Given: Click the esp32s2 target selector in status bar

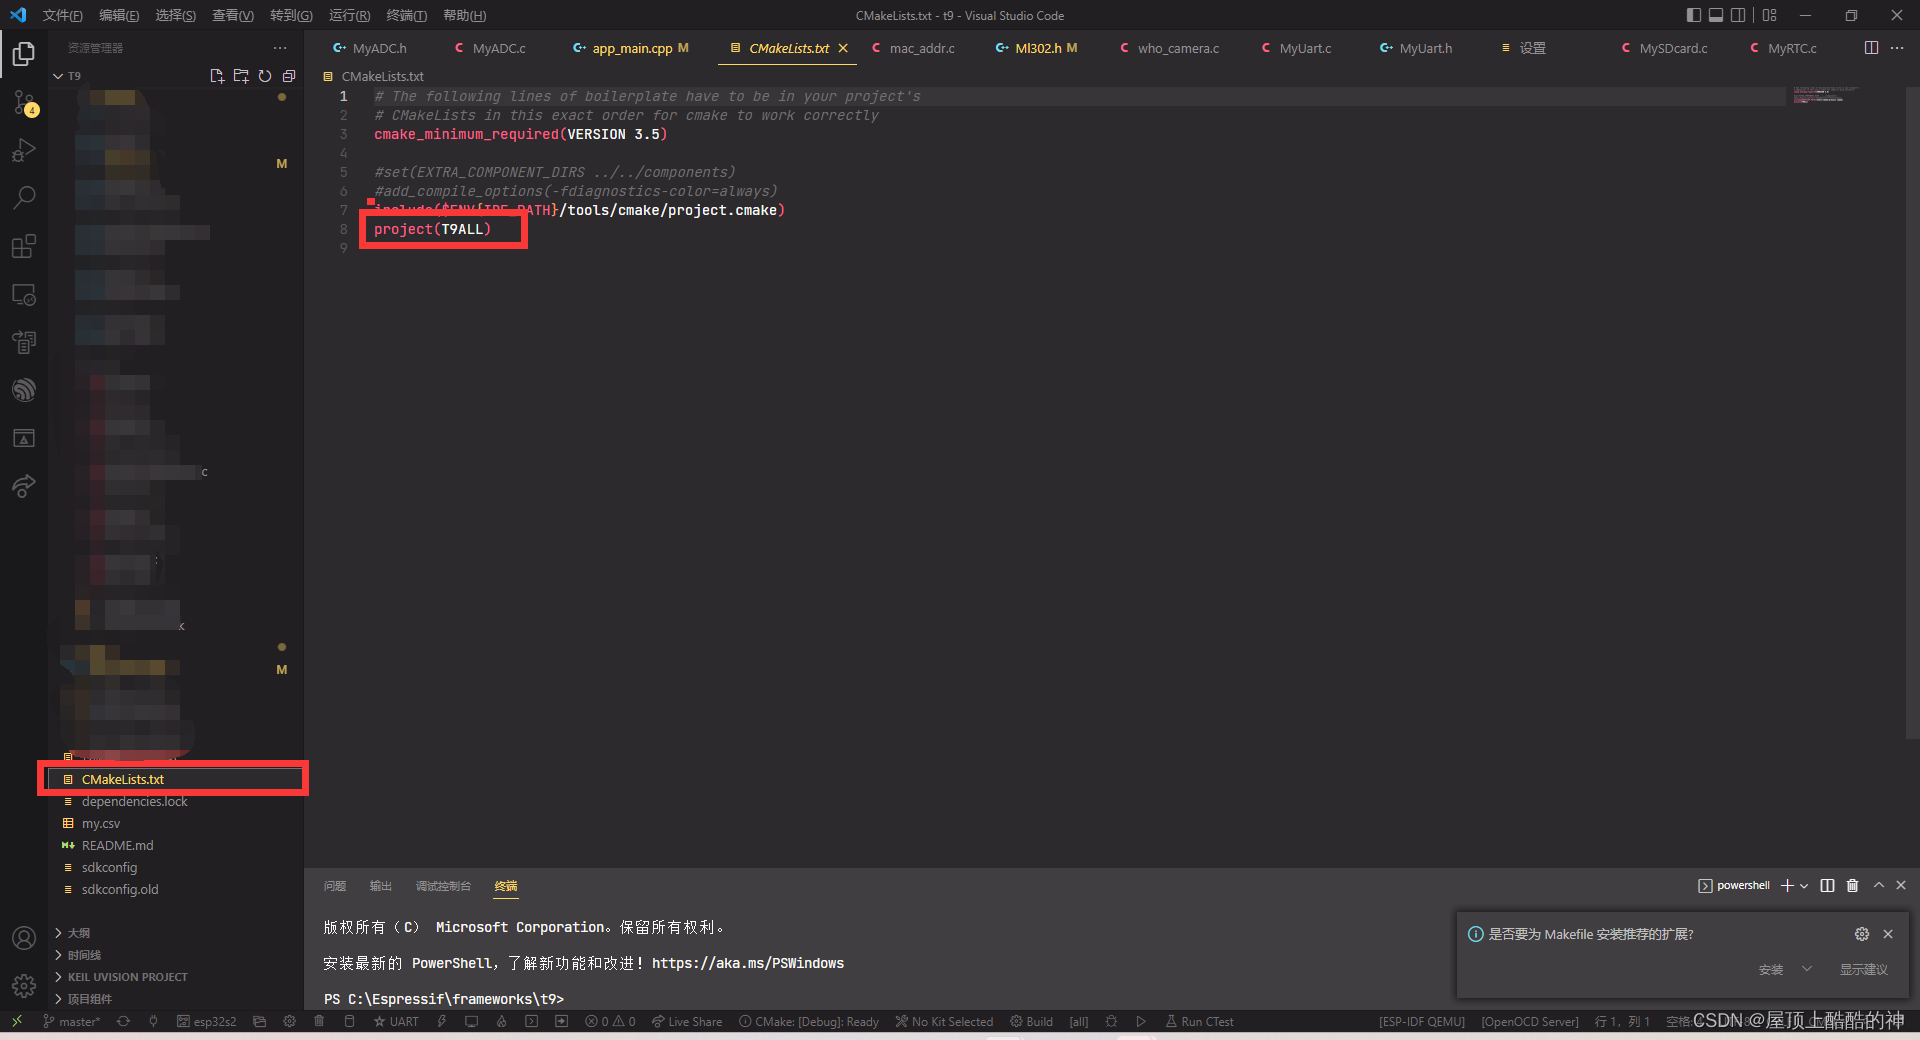Looking at the screenshot, I should coord(207,1021).
